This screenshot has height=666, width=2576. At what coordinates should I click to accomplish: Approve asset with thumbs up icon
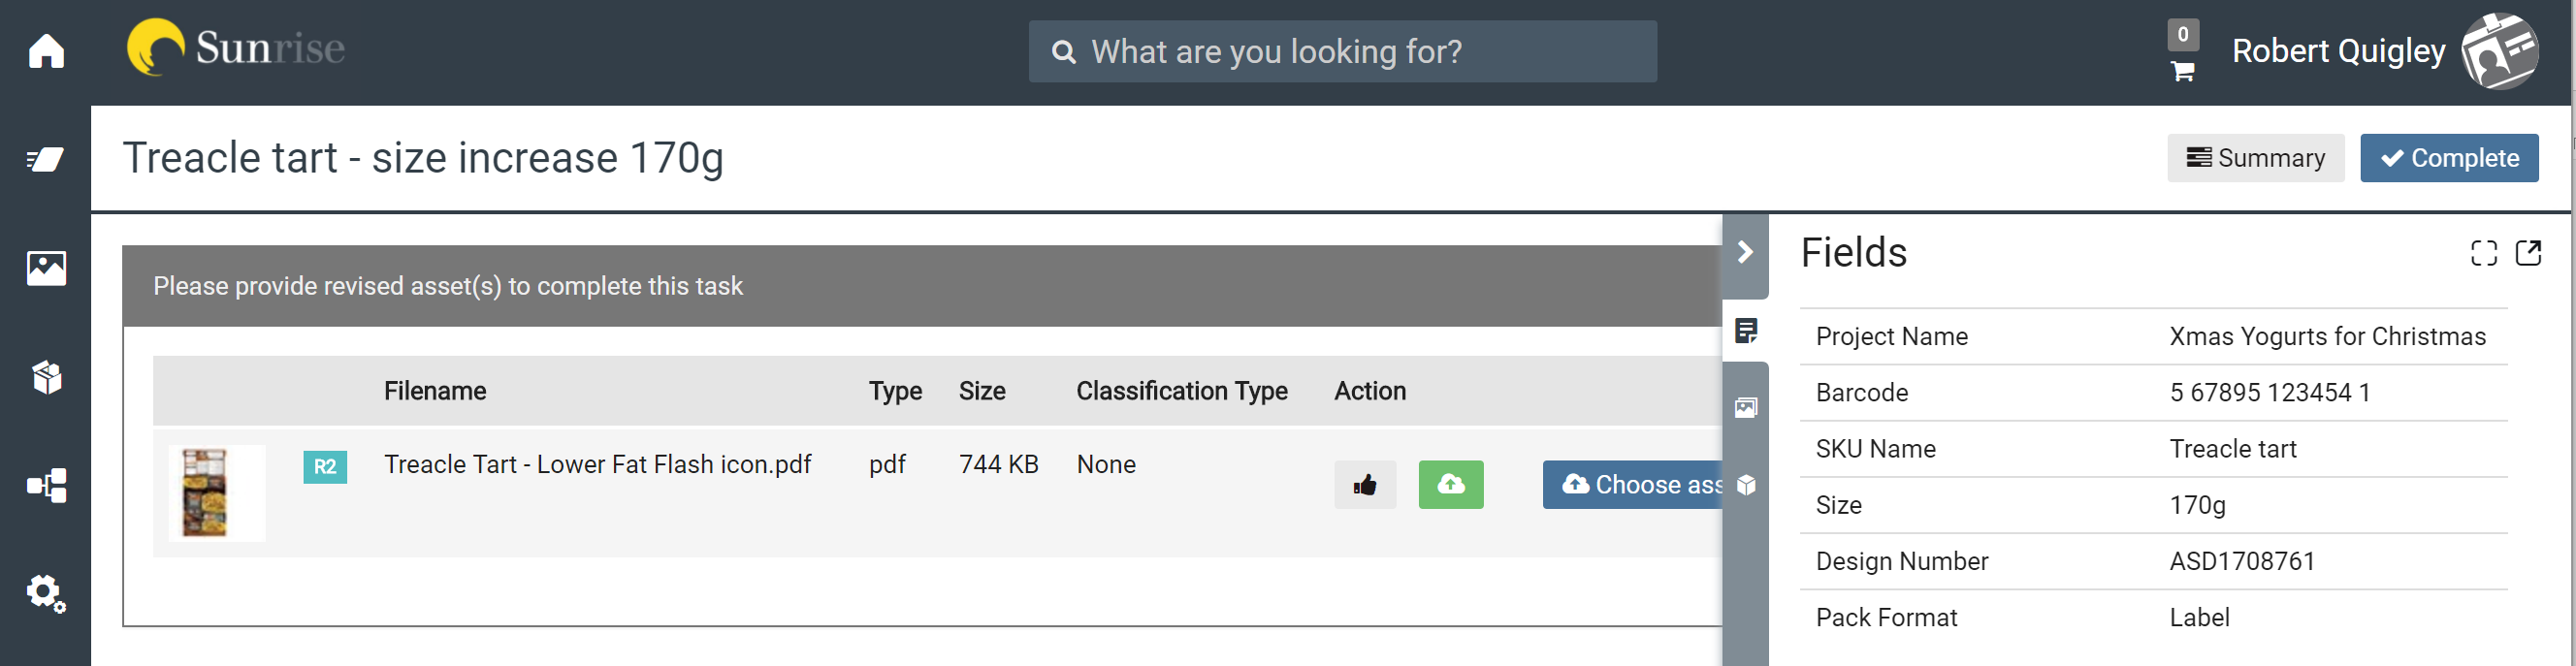[x=1365, y=485]
